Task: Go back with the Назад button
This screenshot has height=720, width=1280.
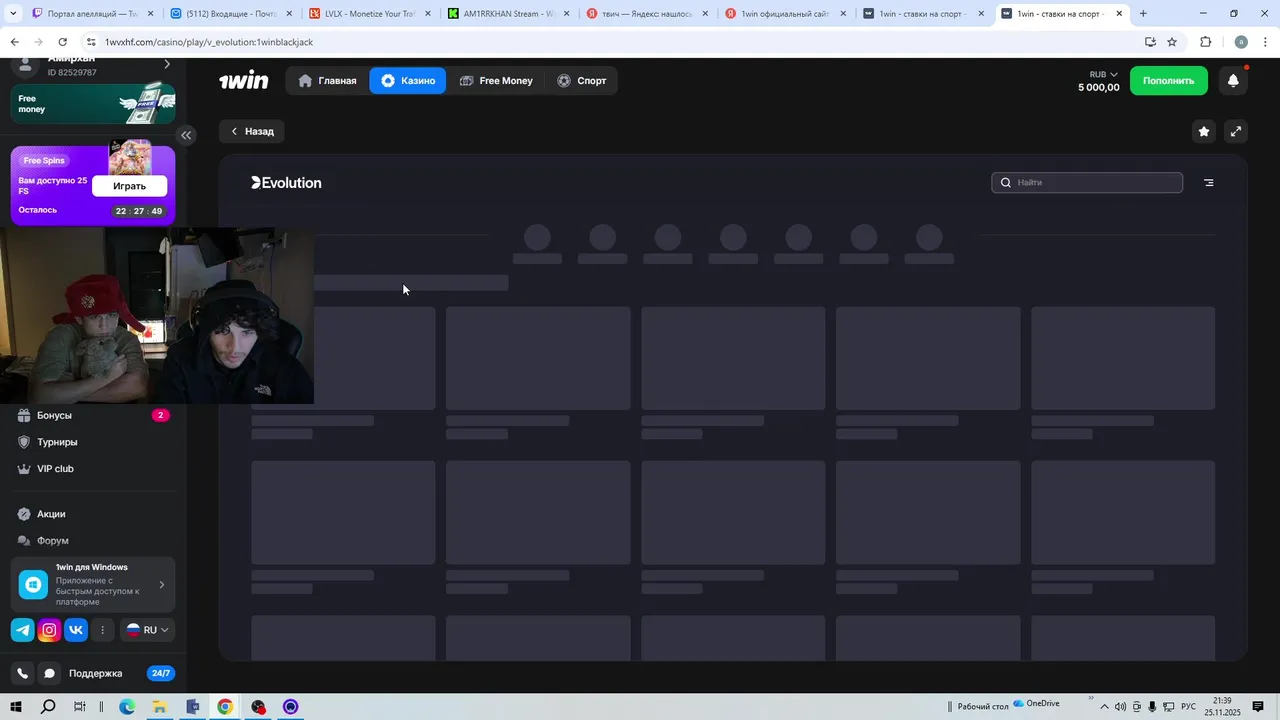Action: tap(252, 131)
